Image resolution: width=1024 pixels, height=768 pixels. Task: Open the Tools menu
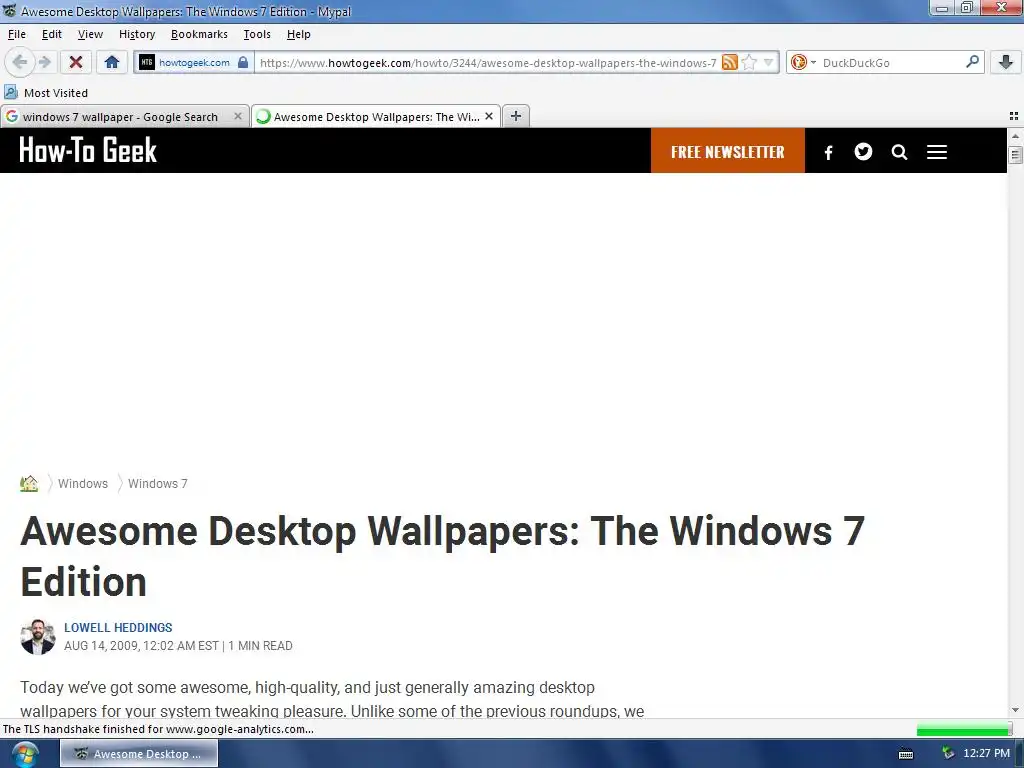[x=257, y=34]
